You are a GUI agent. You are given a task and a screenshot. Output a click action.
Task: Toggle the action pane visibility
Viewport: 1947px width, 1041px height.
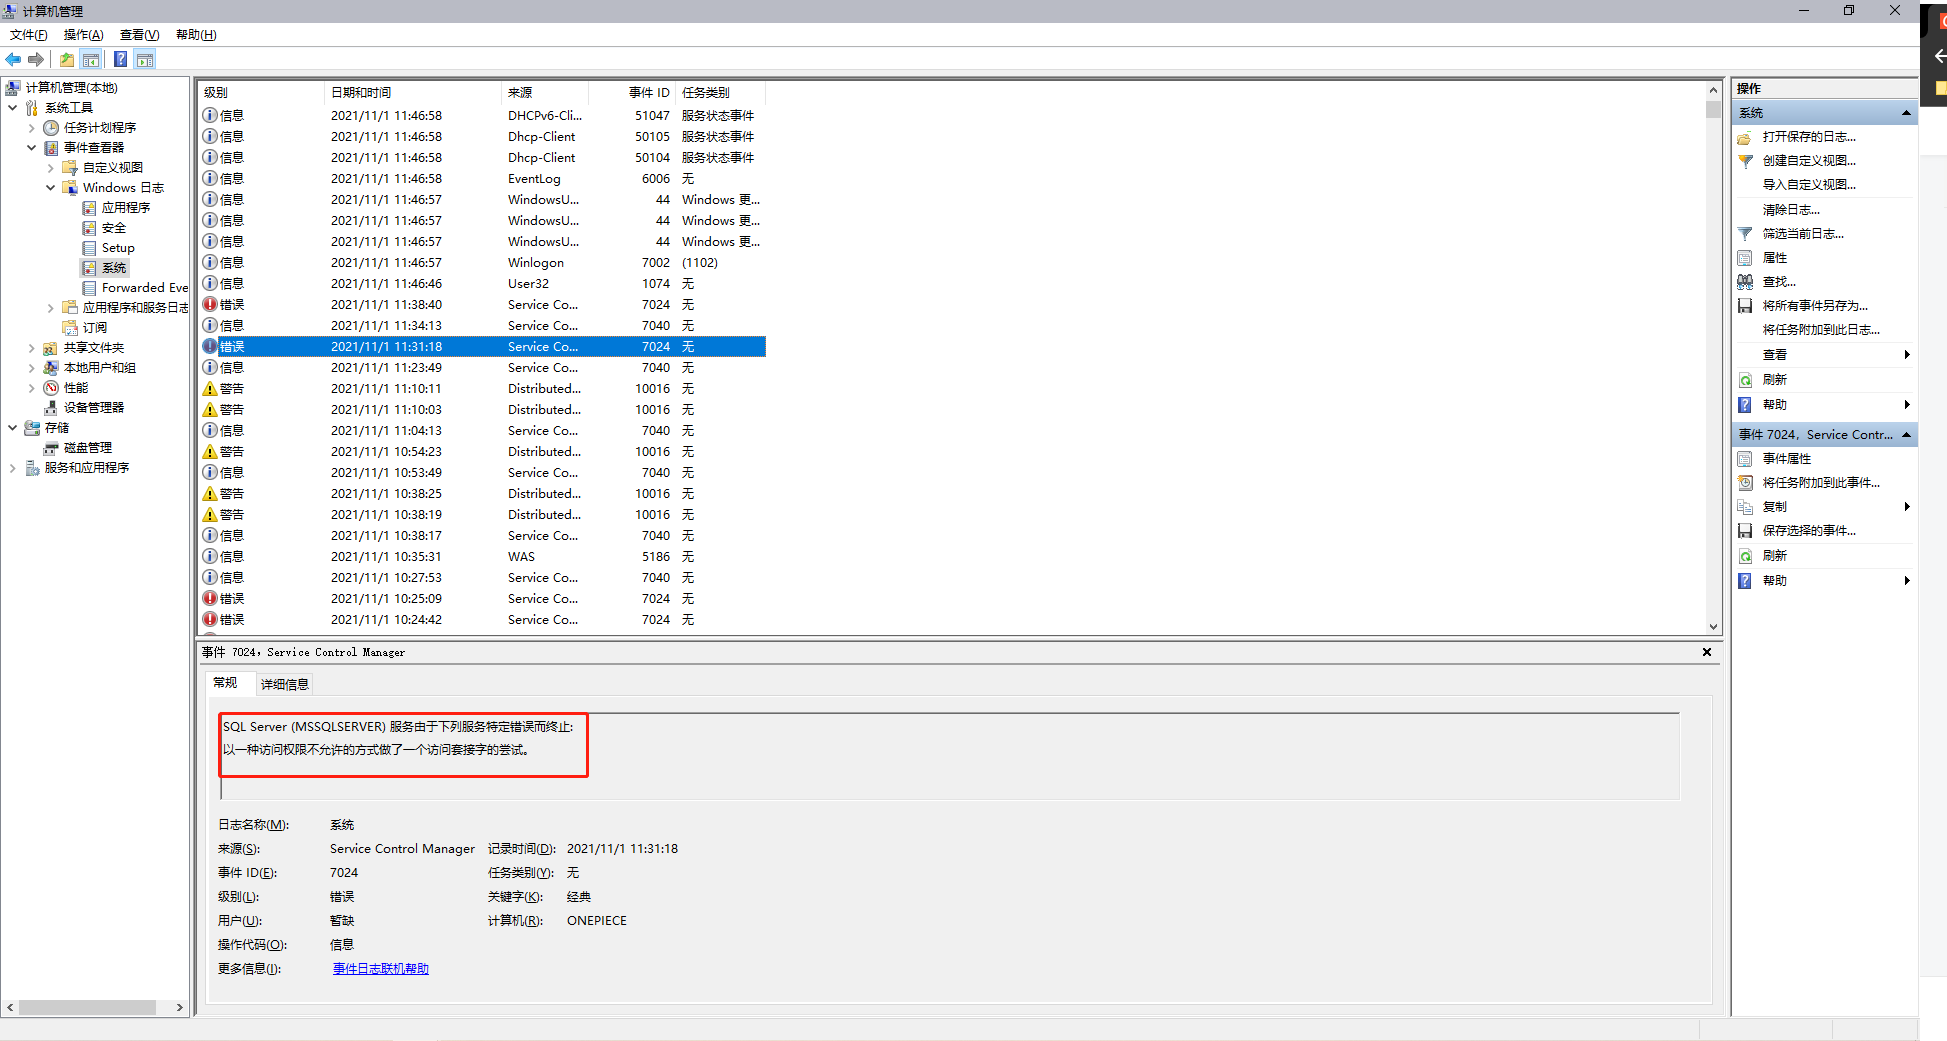coord(145,59)
